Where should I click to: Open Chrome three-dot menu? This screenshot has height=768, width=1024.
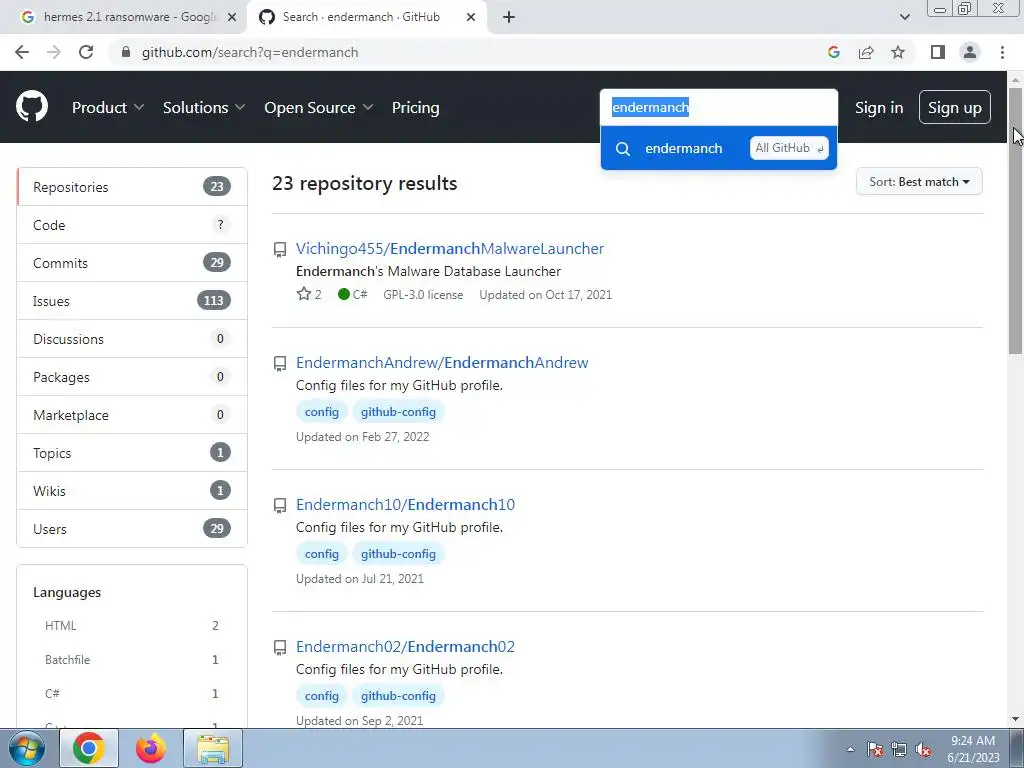pos(1002,52)
